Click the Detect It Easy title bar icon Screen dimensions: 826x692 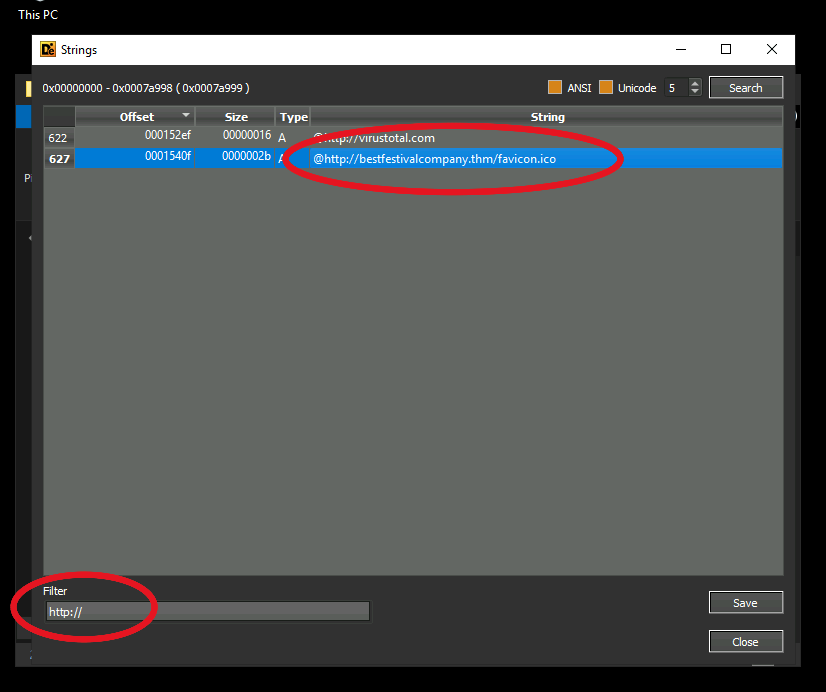[47, 50]
